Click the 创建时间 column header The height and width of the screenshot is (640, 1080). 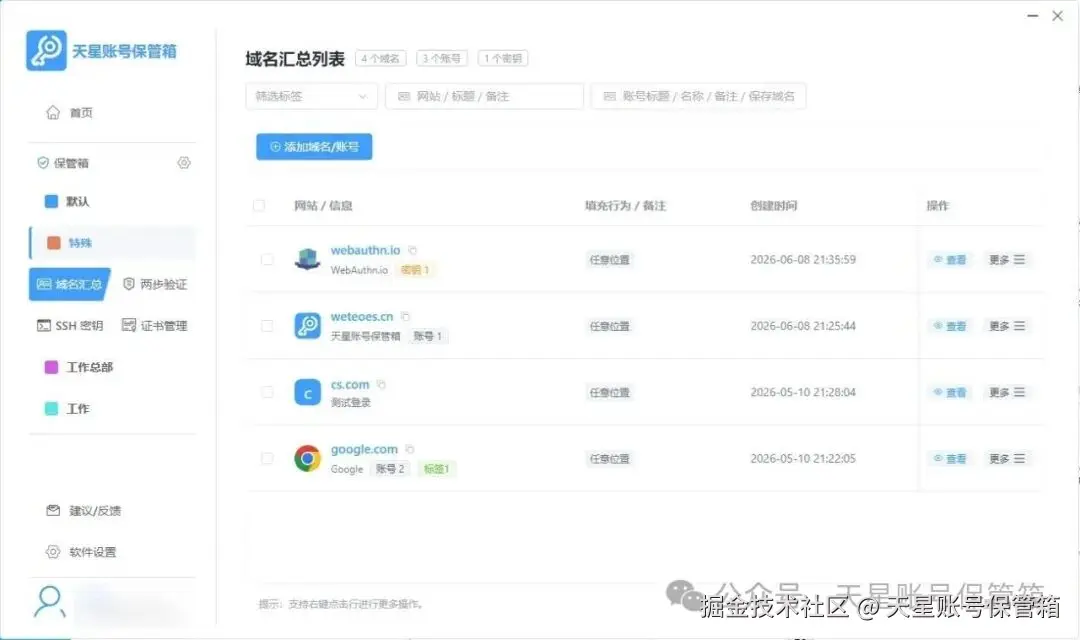[x=773, y=205]
